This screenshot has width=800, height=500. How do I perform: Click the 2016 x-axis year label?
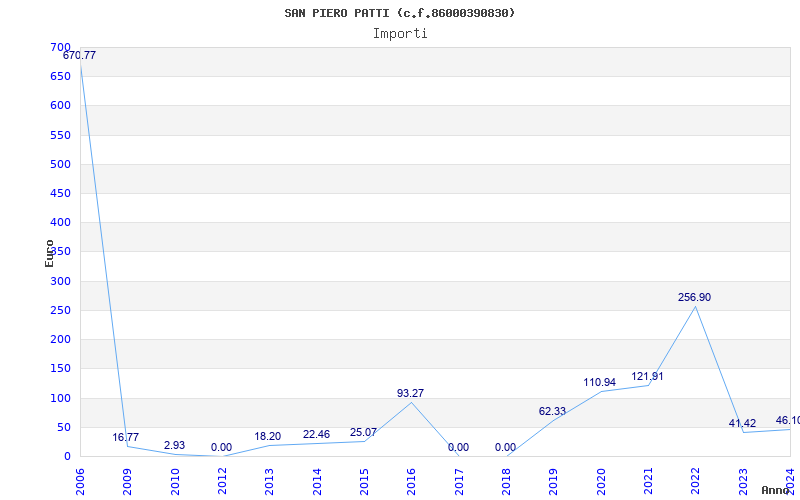coord(411,481)
